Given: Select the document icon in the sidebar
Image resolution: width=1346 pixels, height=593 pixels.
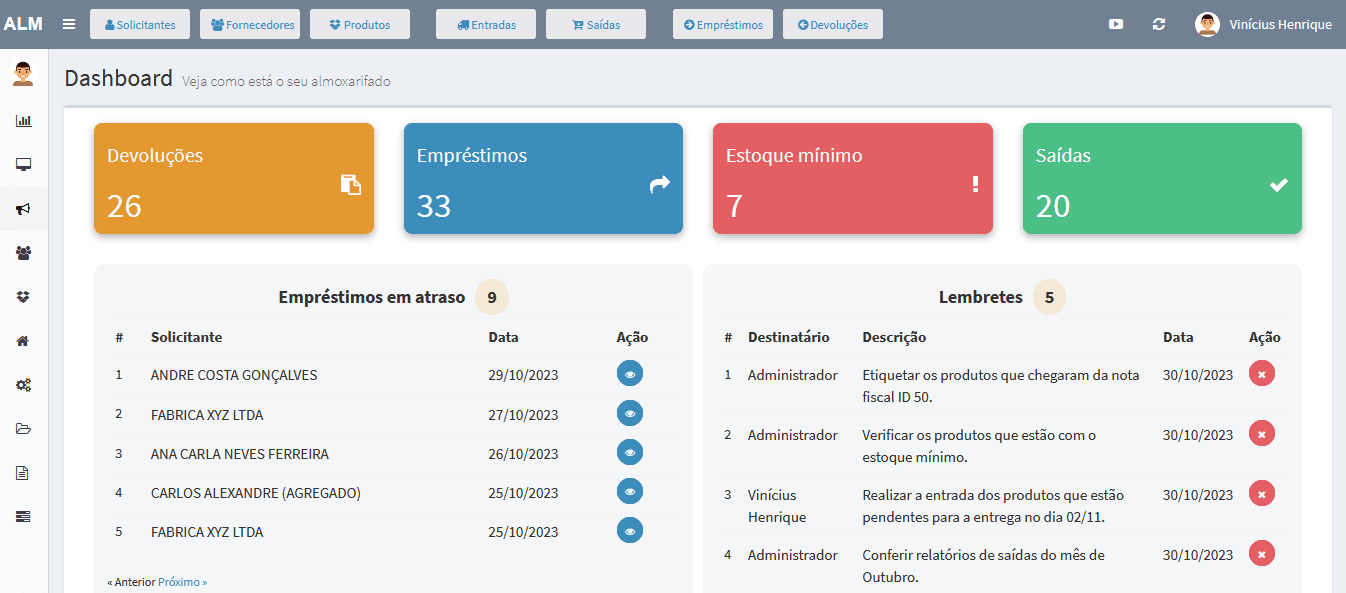Looking at the screenshot, I should coord(23,472).
